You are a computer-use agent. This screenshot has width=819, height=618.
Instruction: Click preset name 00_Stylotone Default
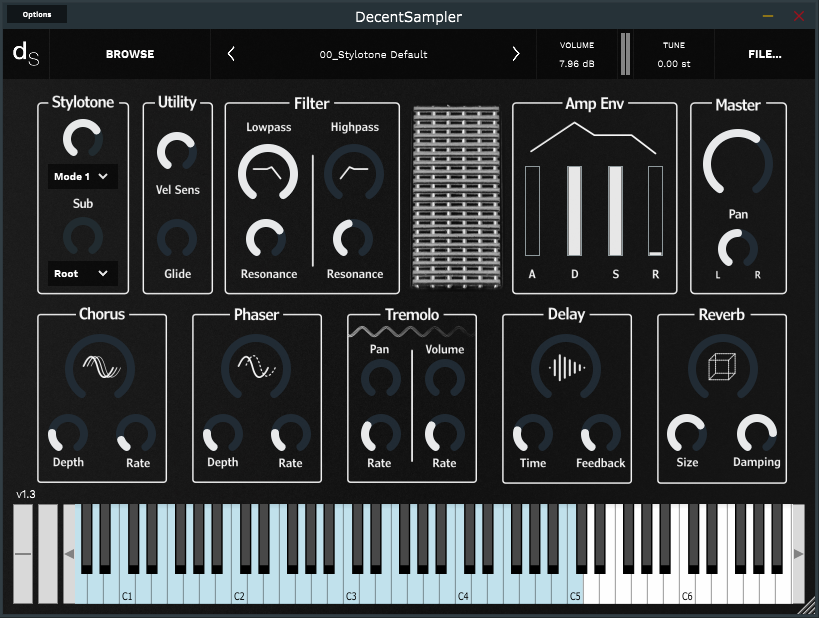click(373, 54)
